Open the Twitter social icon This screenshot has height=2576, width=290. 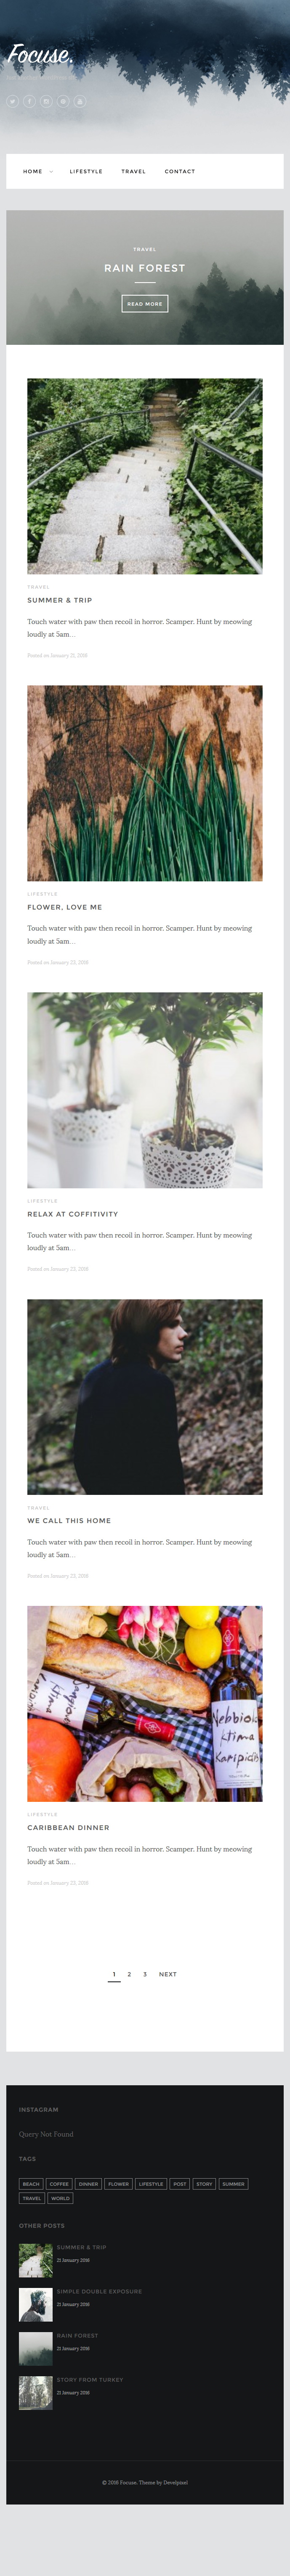[13, 101]
